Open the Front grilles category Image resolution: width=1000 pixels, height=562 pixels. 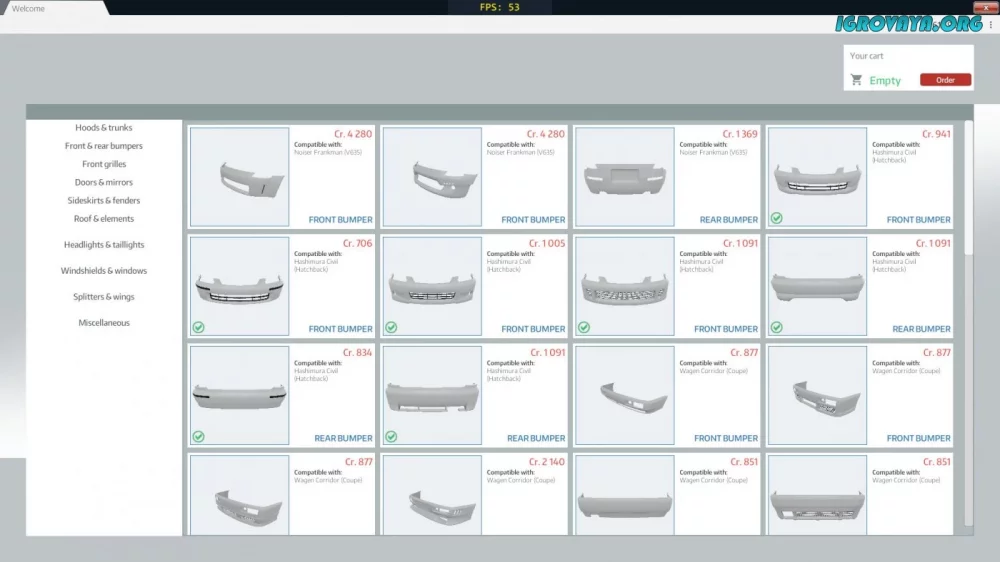pyautogui.click(x=104, y=164)
